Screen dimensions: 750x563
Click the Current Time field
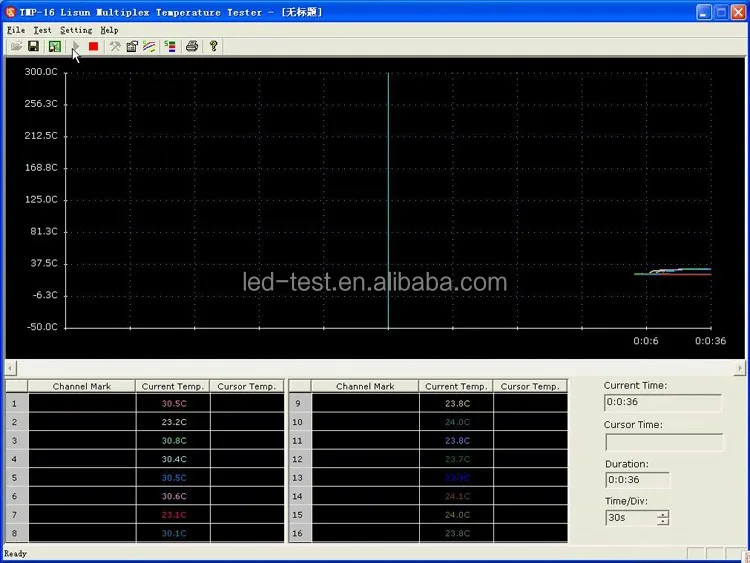[663, 402]
